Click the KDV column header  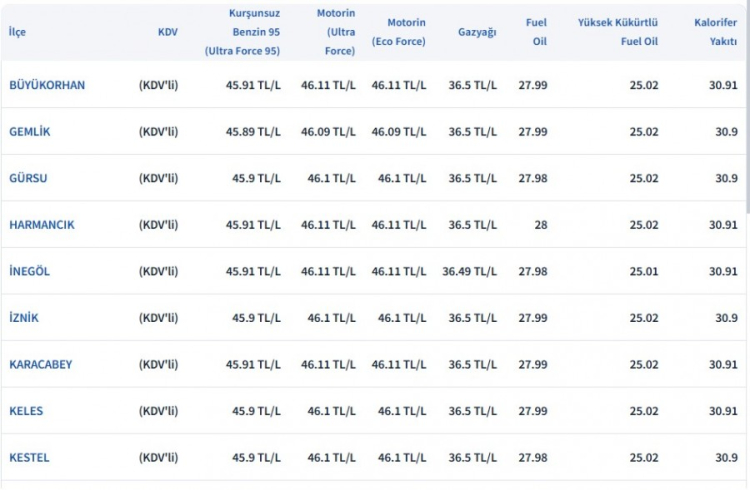pos(168,32)
